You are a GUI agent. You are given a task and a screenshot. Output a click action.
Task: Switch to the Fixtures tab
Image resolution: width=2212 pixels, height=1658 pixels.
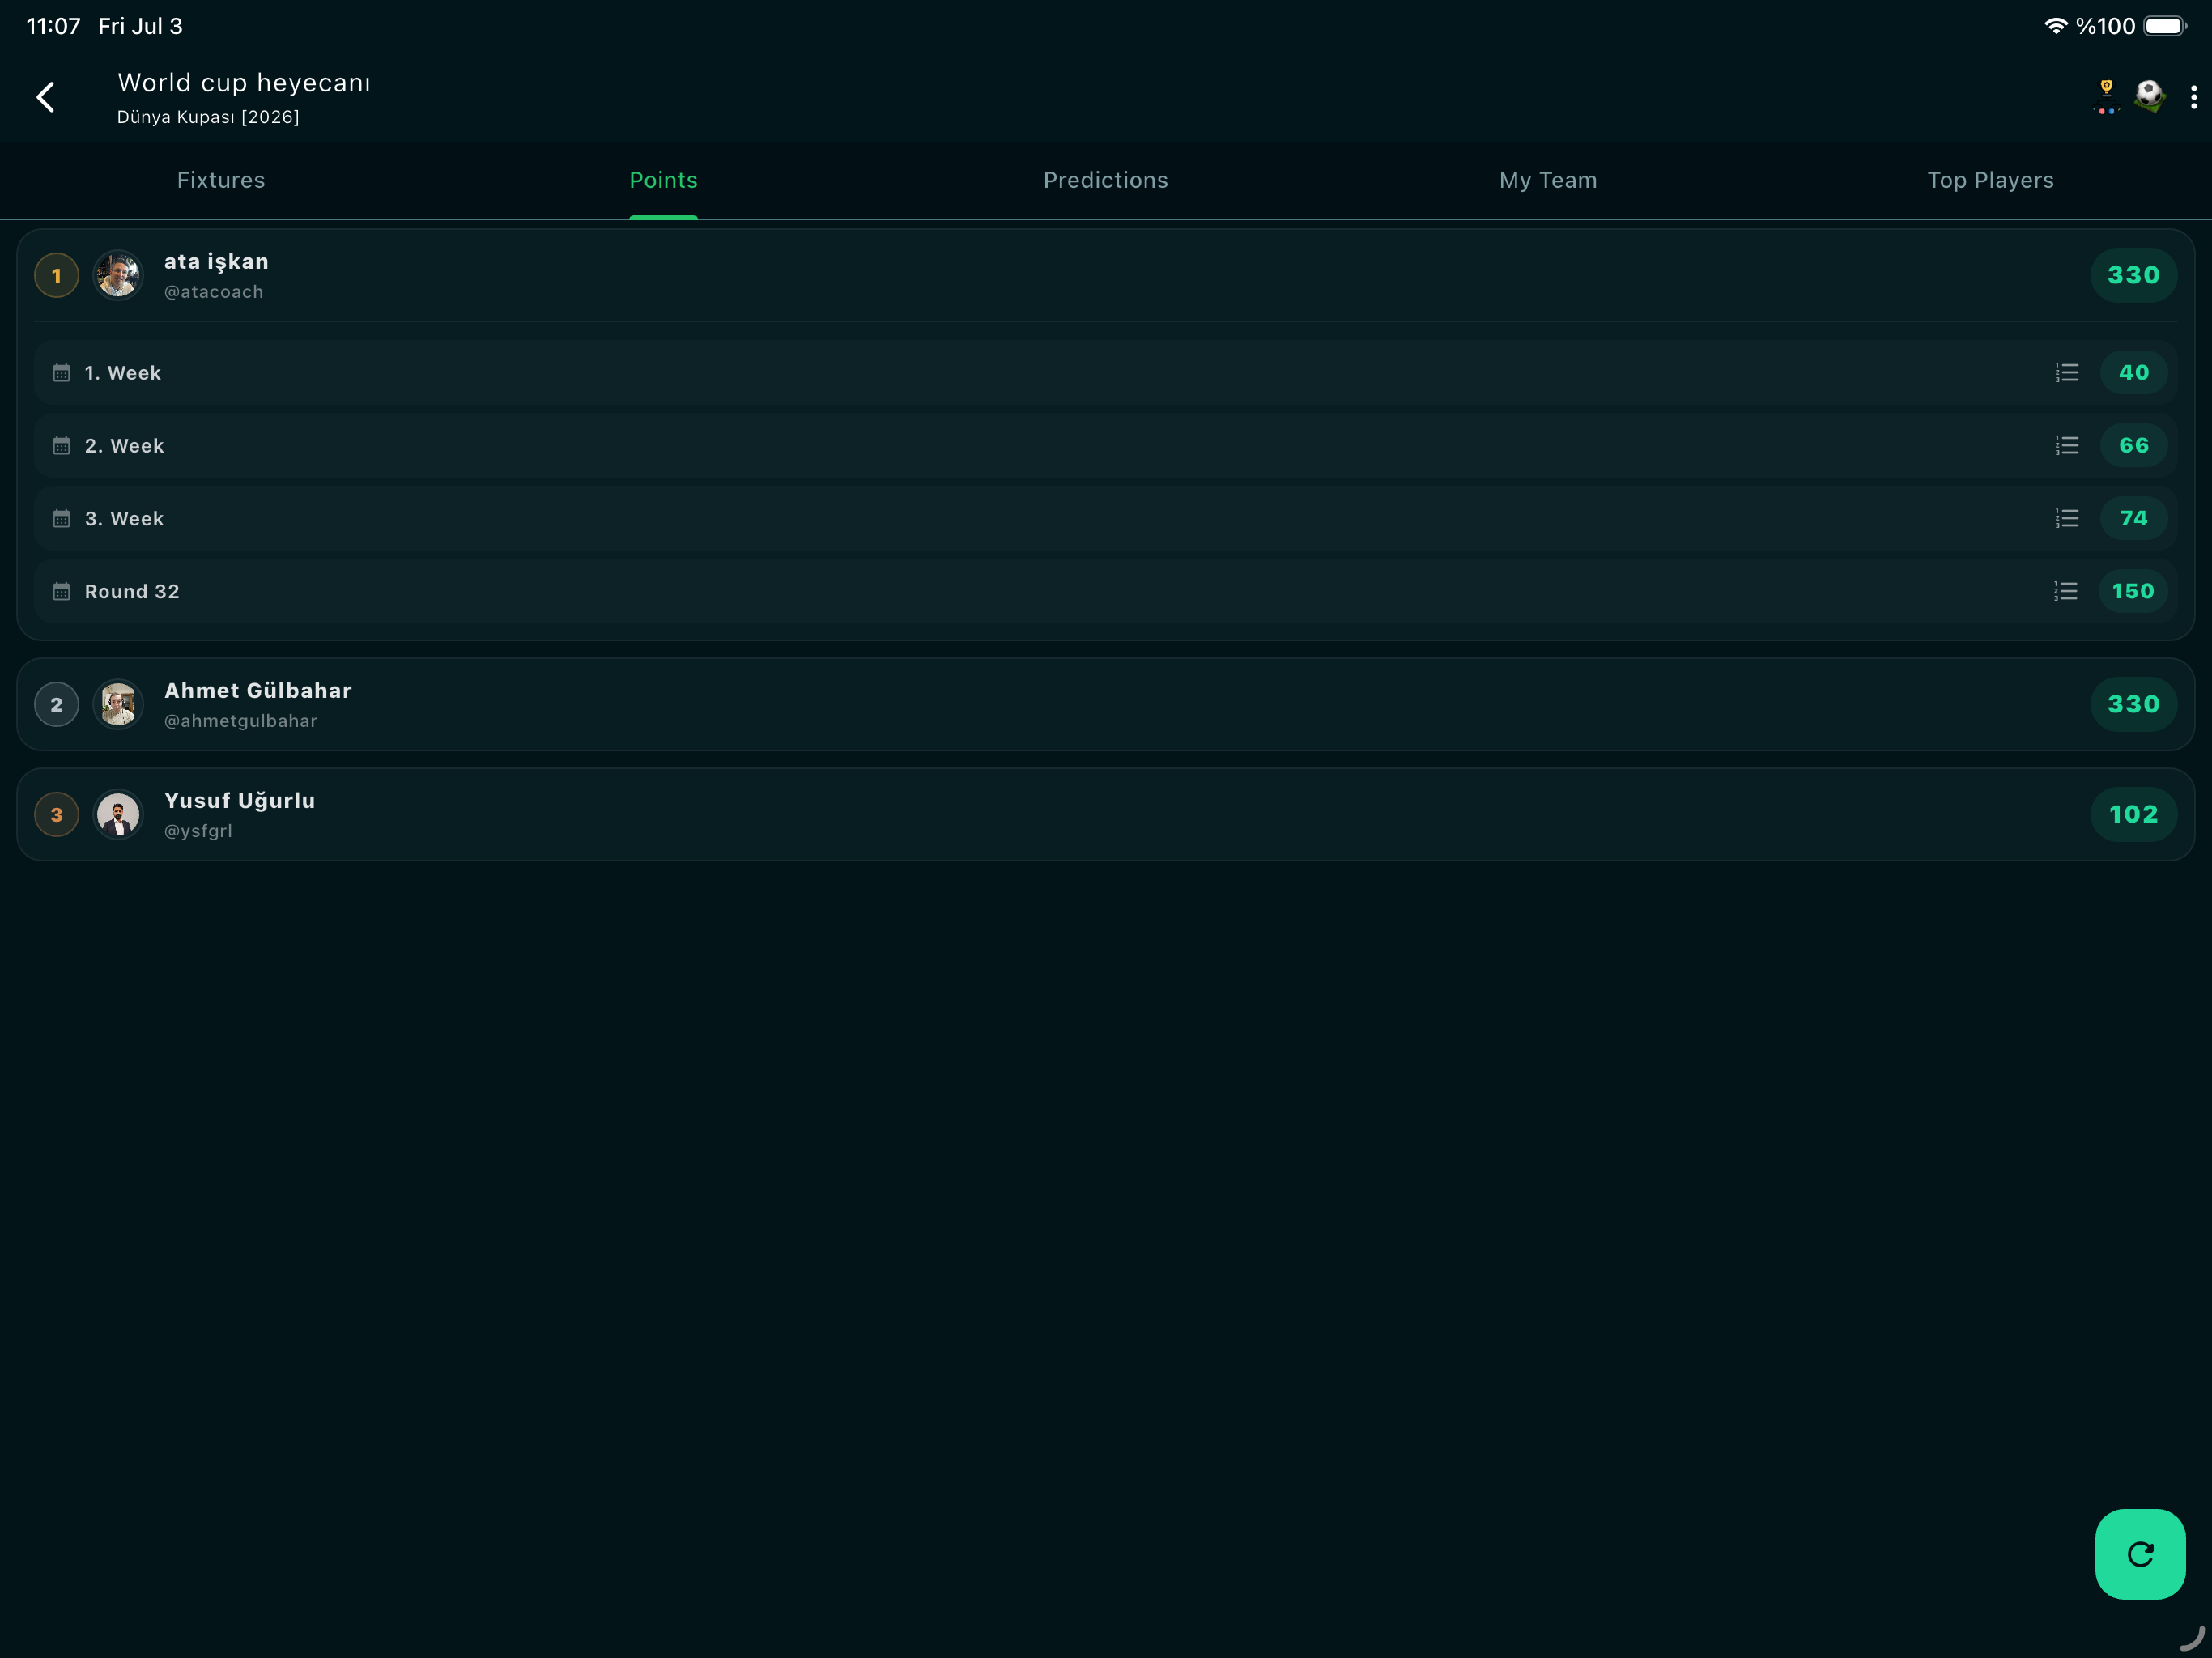[x=221, y=180]
